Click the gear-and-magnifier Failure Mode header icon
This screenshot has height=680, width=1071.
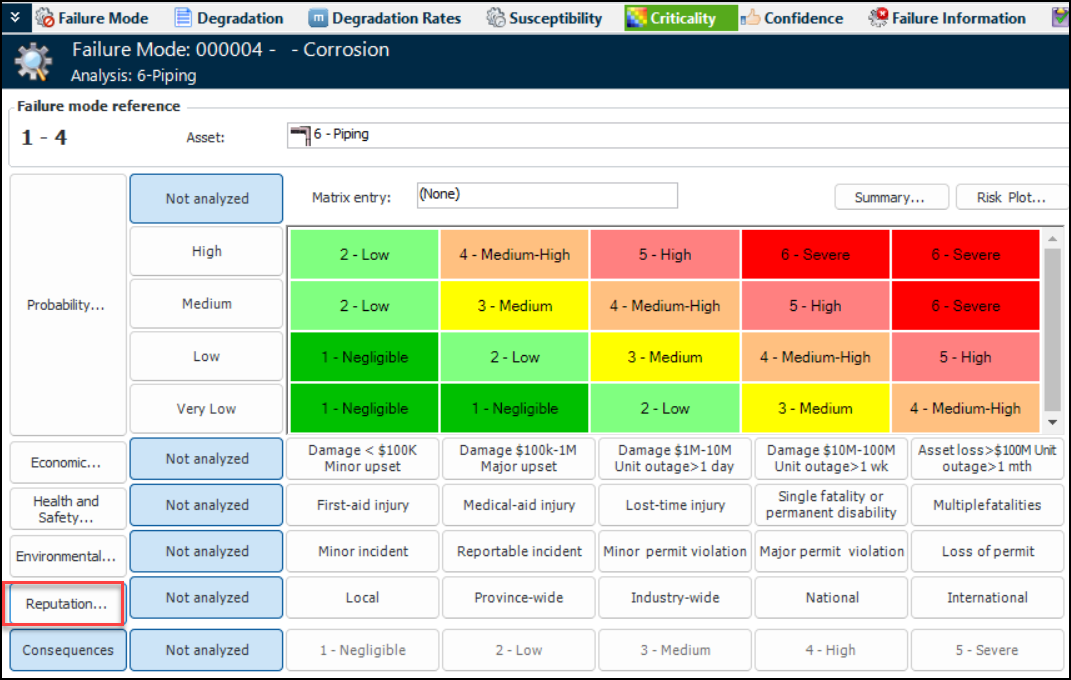(x=33, y=62)
